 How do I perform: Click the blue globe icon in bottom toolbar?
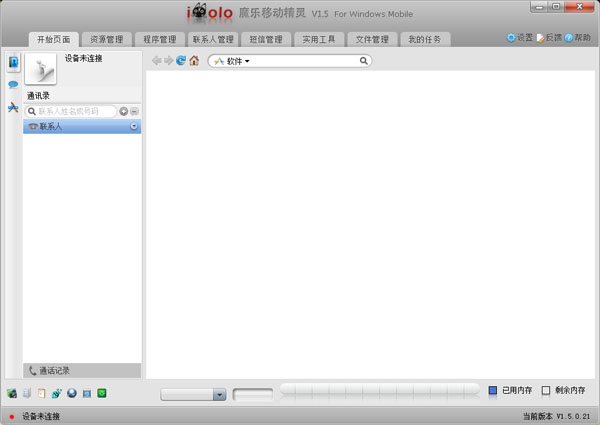72,393
